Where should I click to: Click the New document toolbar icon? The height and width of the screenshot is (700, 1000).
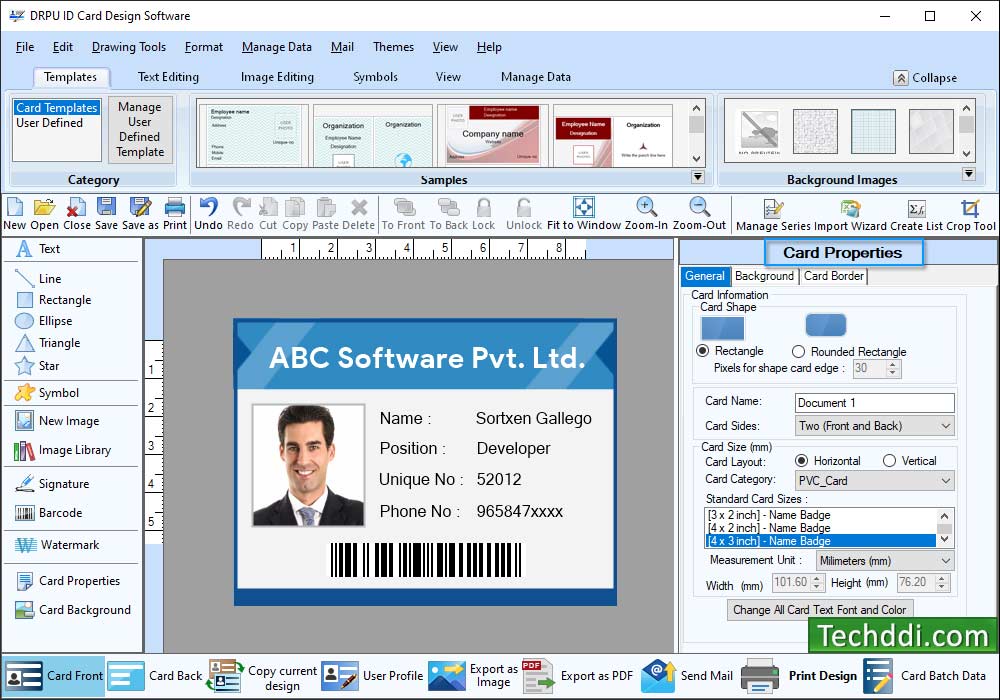pos(15,207)
